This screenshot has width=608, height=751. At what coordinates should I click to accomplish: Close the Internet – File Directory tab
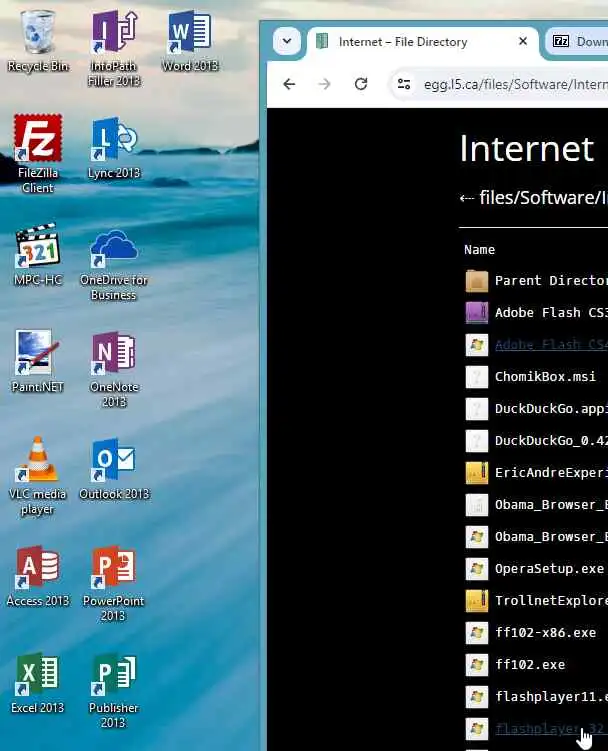(x=523, y=42)
